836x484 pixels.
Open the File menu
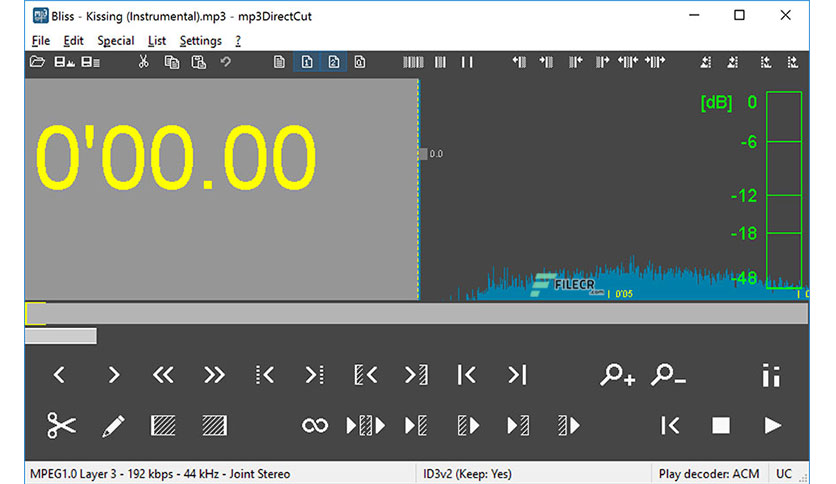(41, 41)
